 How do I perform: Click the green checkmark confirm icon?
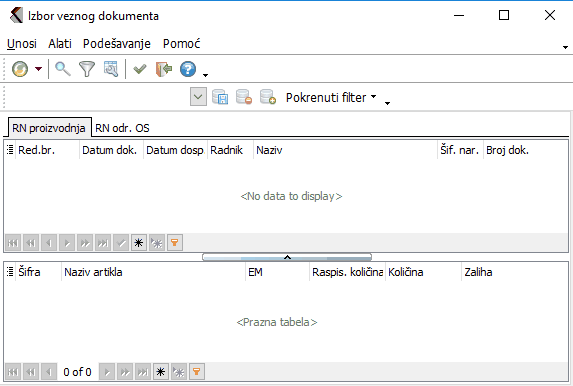[140, 69]
